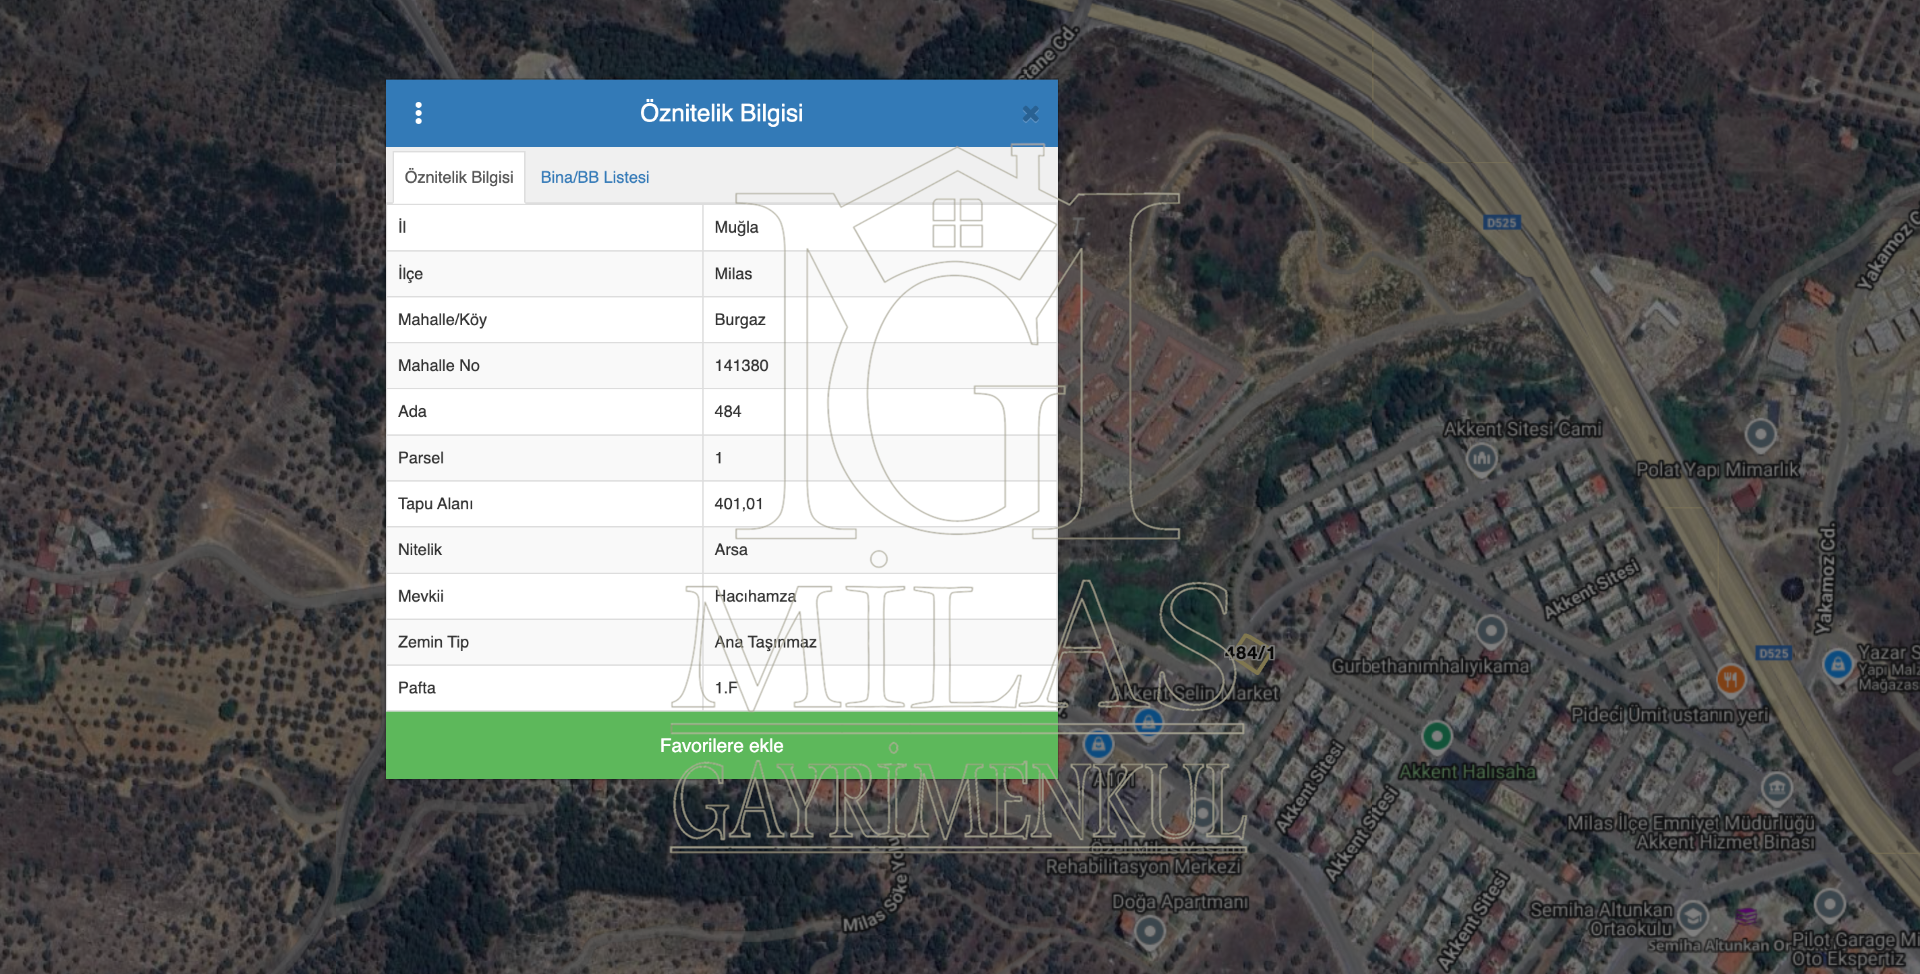
Task: Select the Polat Yapı Mimarlık map pin
Action: point(1760,435)
